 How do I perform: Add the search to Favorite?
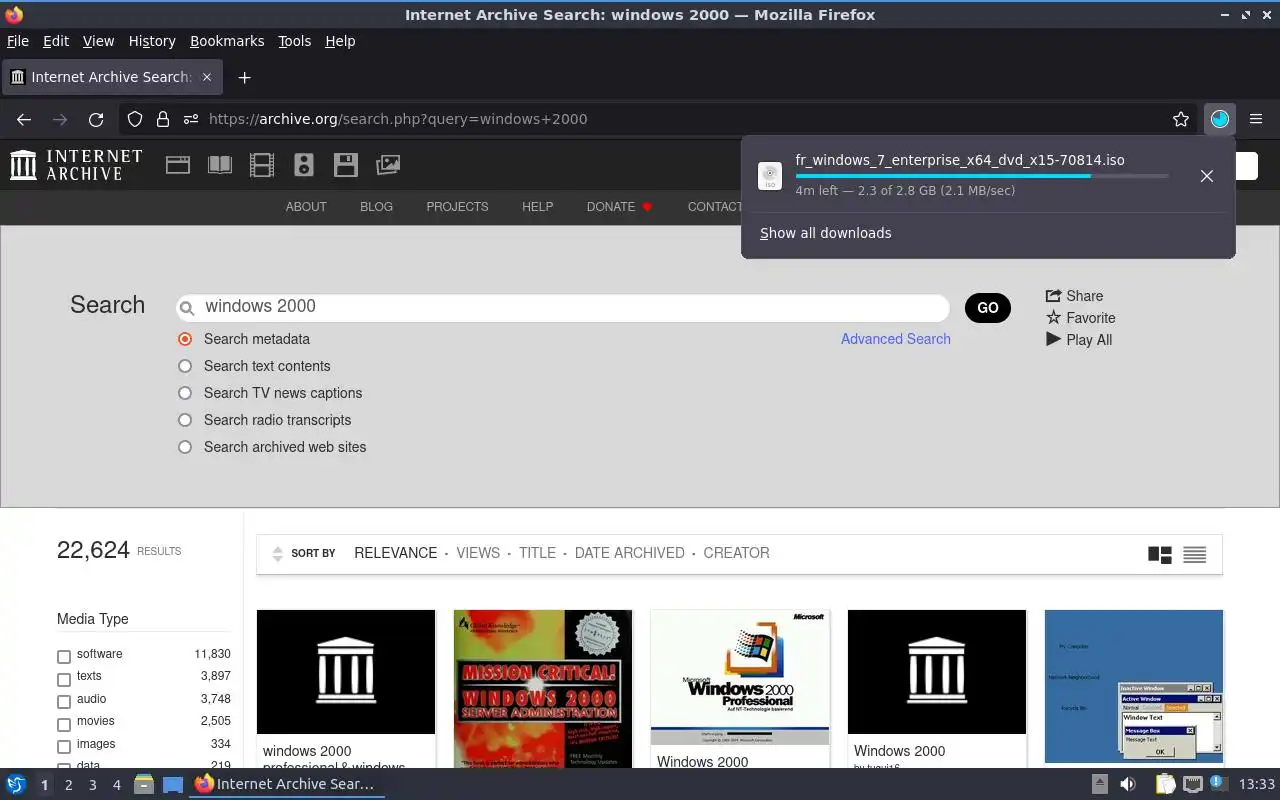[1080, 318]
